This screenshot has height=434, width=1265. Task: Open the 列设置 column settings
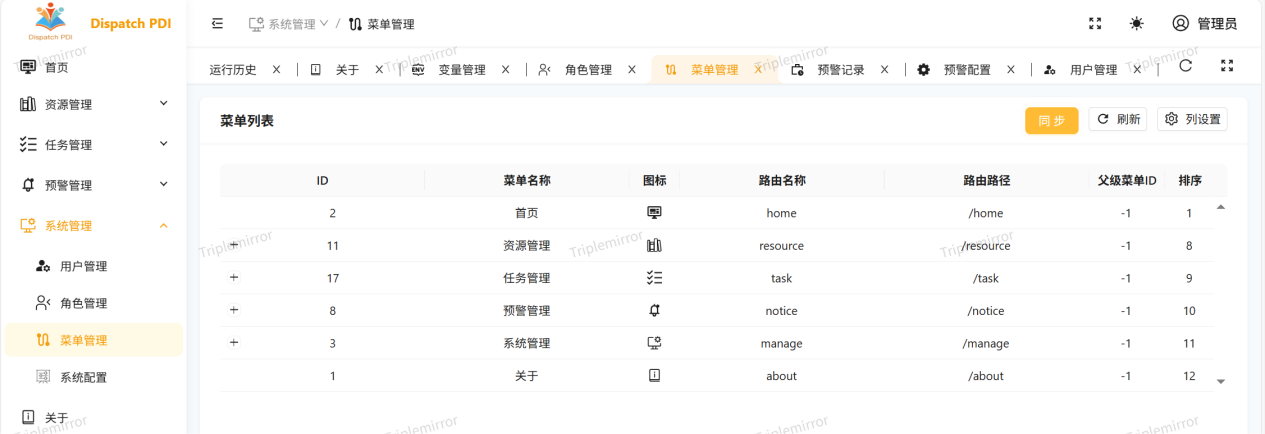(1192, 120)
